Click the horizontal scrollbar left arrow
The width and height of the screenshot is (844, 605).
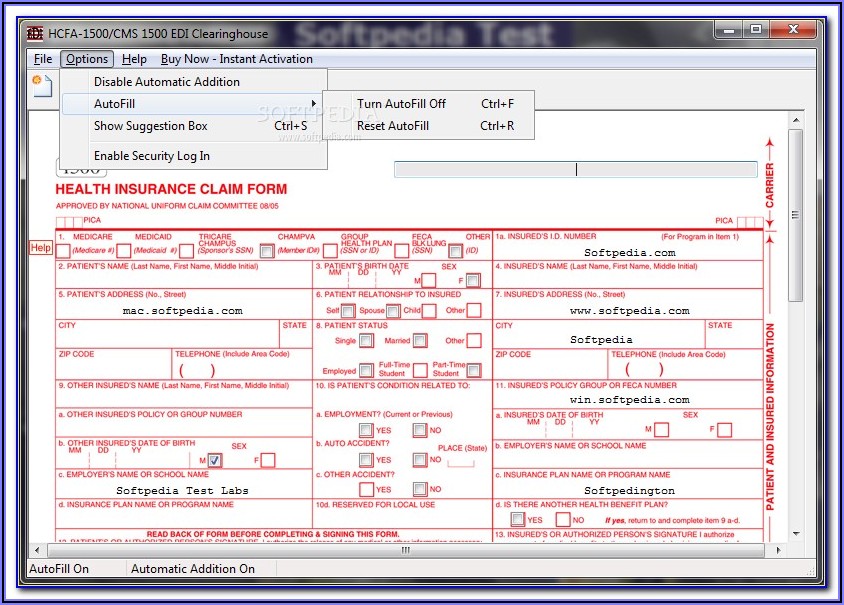[36, 550]
